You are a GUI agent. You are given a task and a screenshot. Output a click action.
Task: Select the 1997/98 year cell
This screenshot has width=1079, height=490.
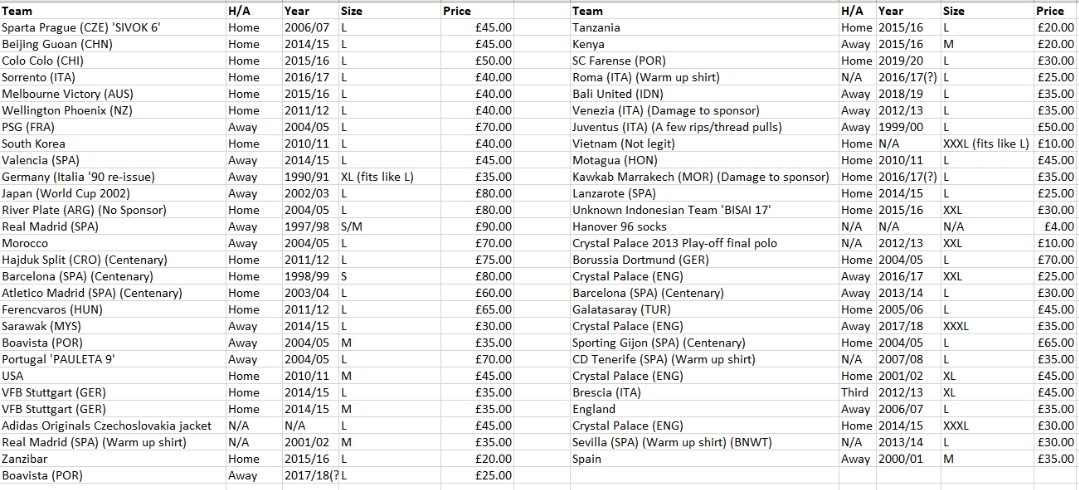tap(304, 227)
